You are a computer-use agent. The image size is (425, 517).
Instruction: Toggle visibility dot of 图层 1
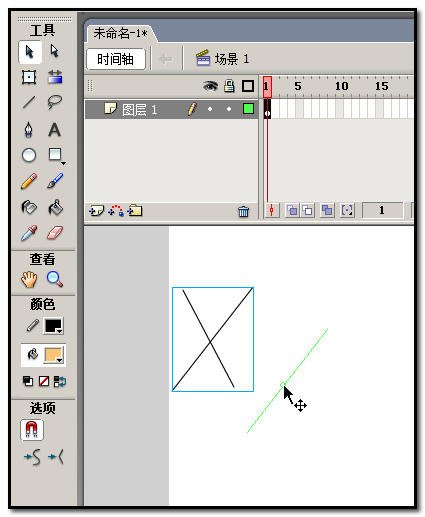click(x=210, y=109)
